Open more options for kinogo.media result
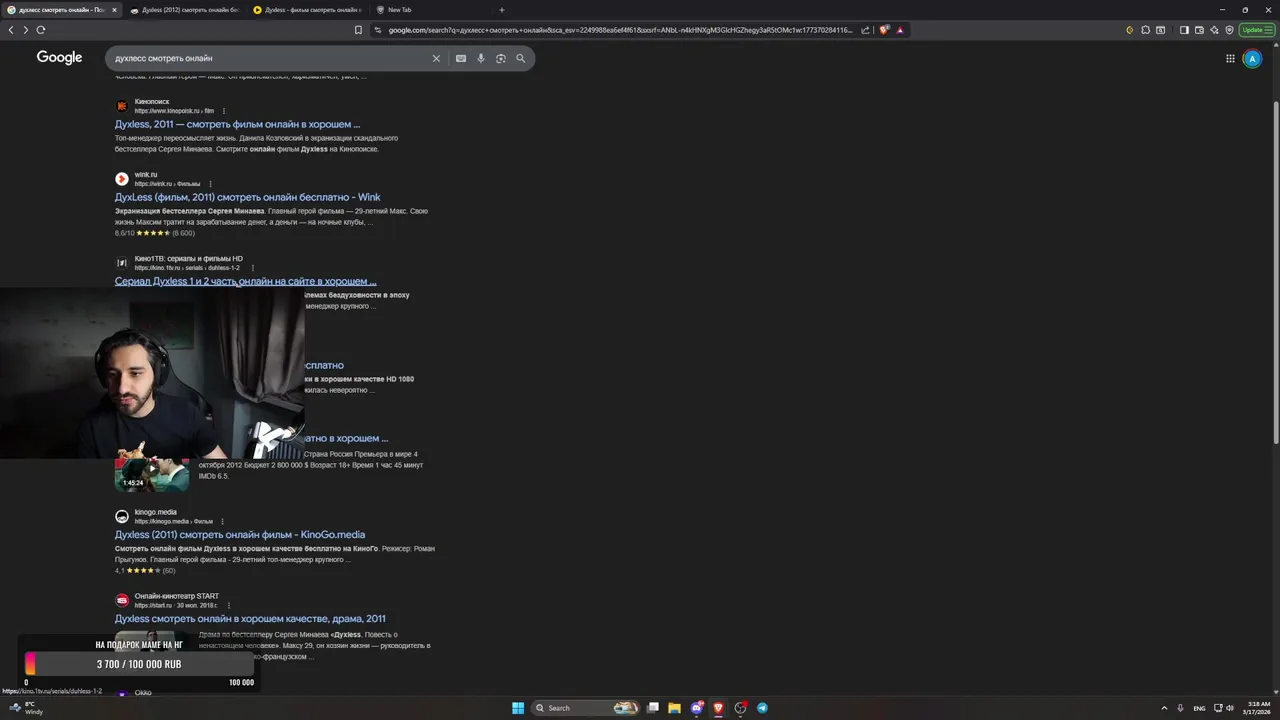 [x=222, y=521]
